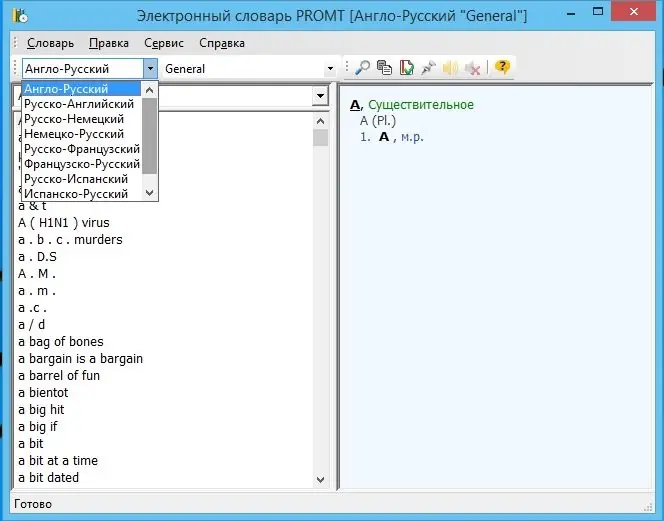Click the green Существительное label
Image resolution: width=664 pixels, height=521 pixels.
tap(421, 105)
